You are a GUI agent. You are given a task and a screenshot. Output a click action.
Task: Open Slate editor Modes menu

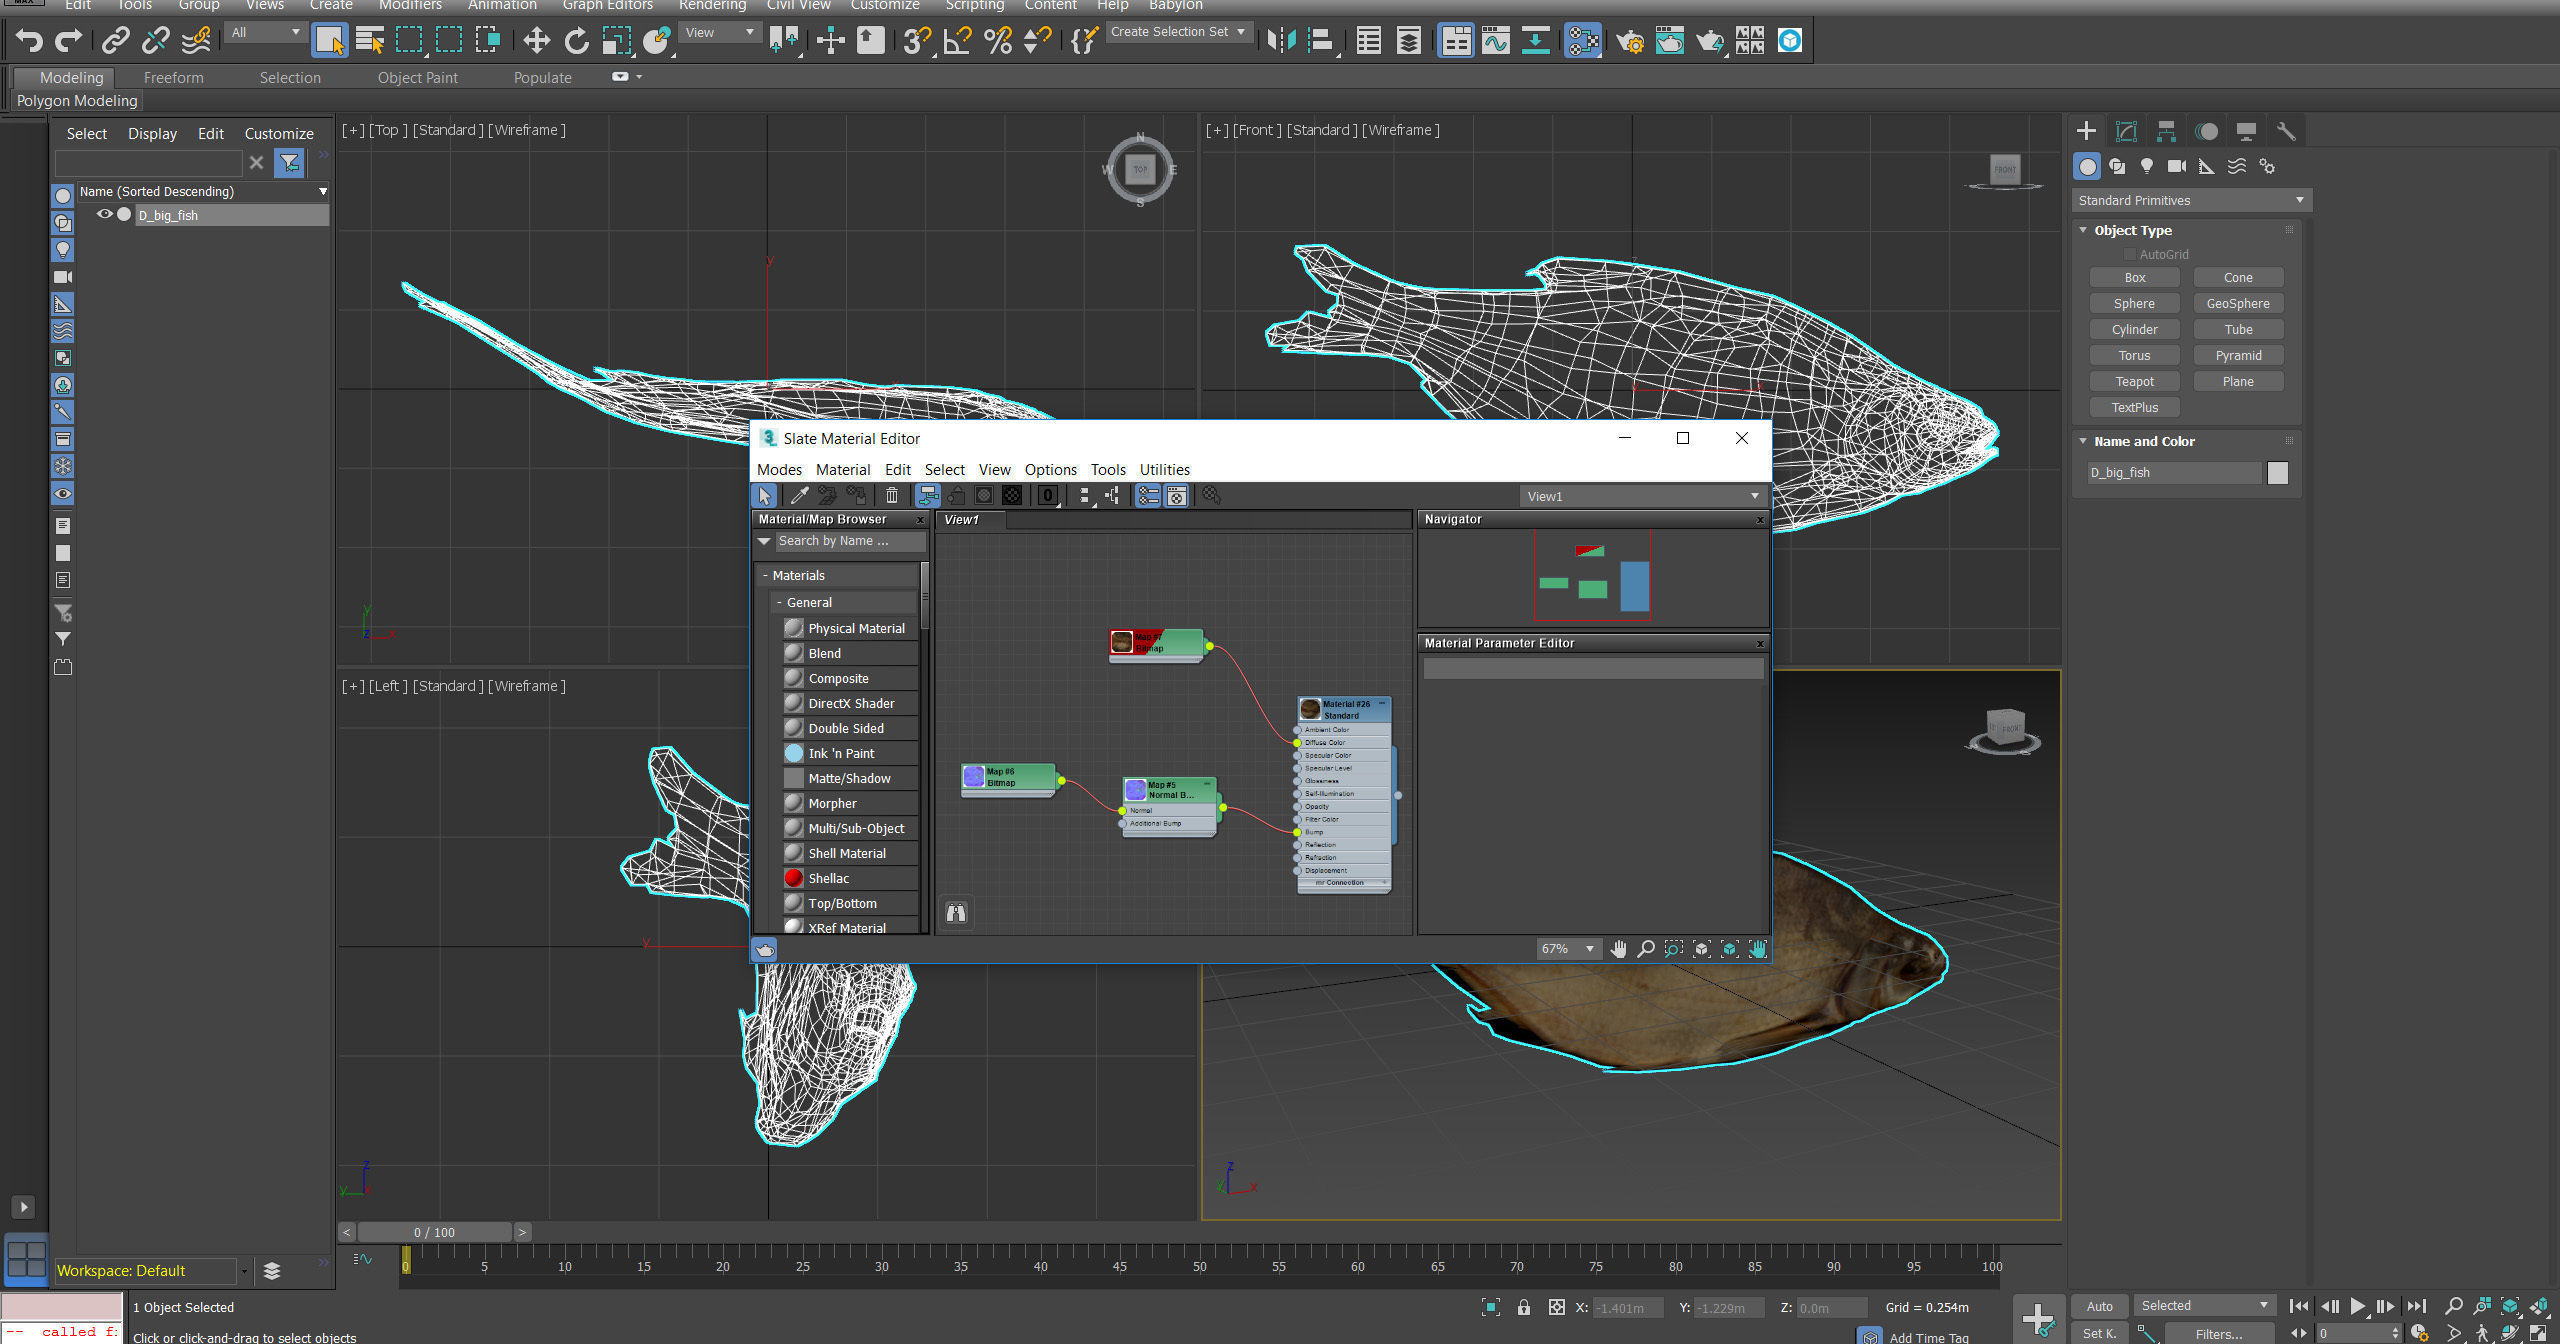(x=779, y=470)
